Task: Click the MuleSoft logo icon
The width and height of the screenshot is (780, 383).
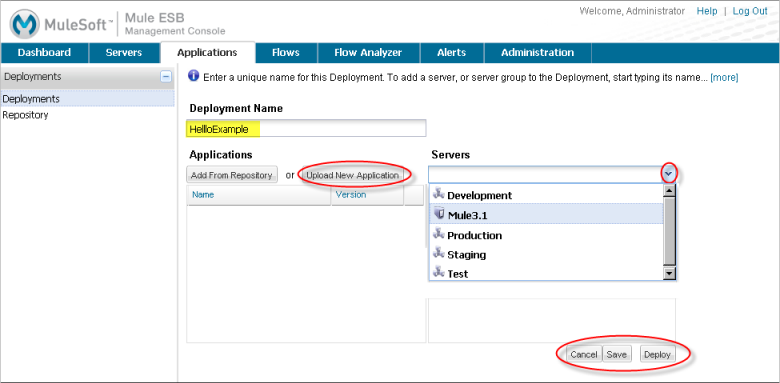Action: [x=24, y=23]
